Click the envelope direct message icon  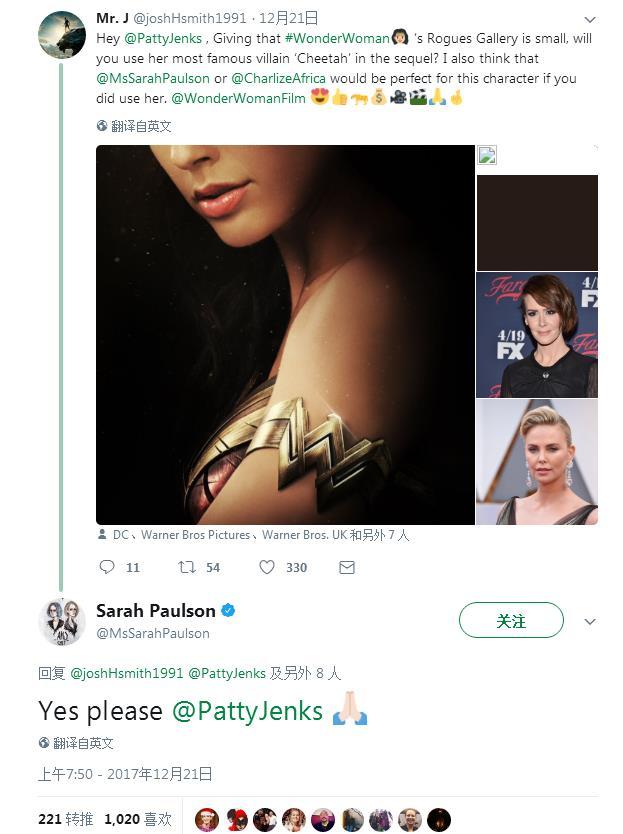346,567
